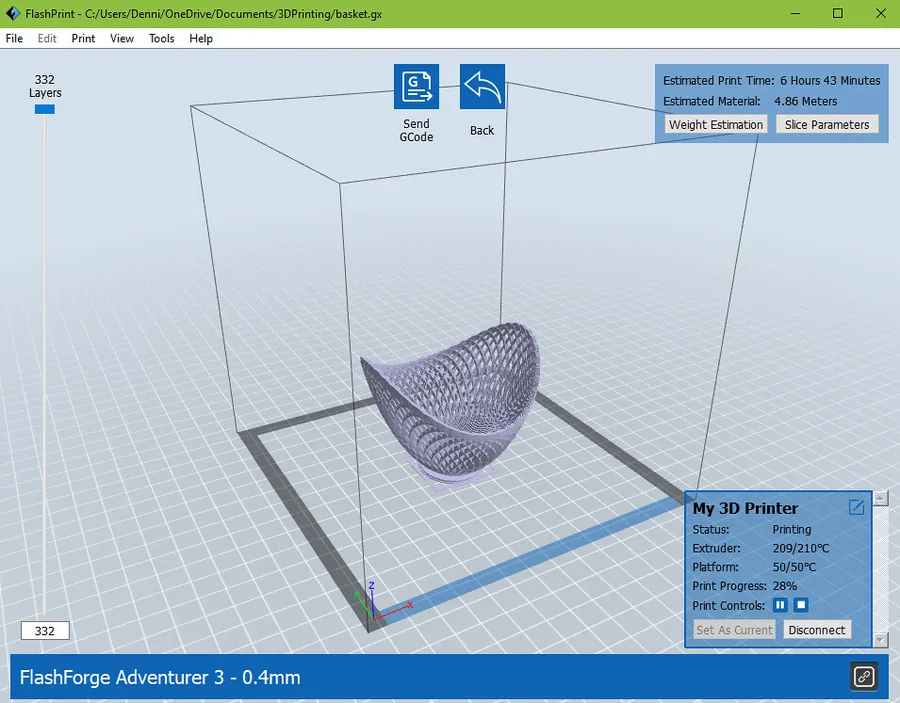Open the File menu

pos(14,38)
